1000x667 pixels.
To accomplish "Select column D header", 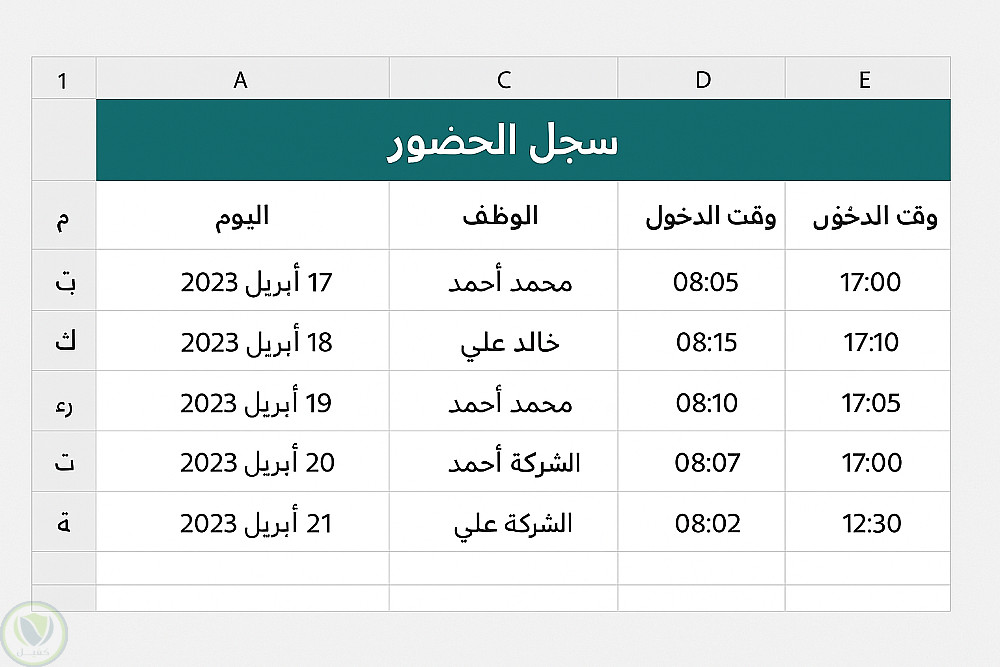I will pos(702,81).
